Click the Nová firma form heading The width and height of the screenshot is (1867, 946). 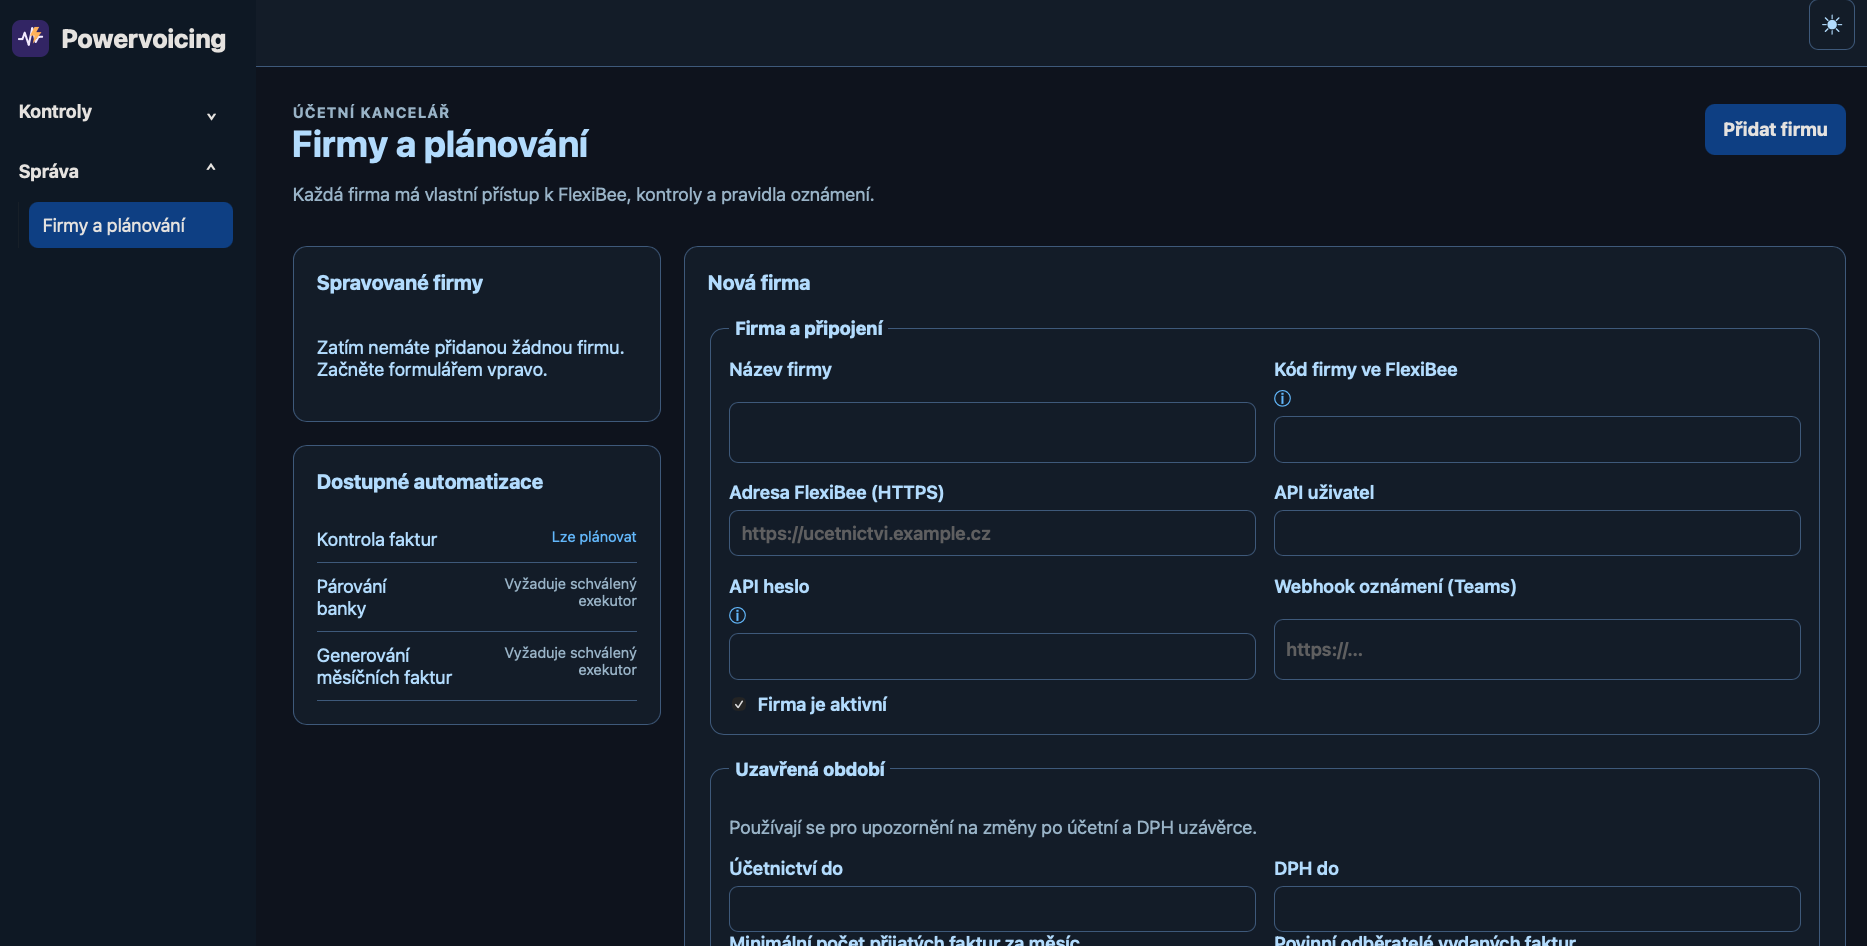758,283
